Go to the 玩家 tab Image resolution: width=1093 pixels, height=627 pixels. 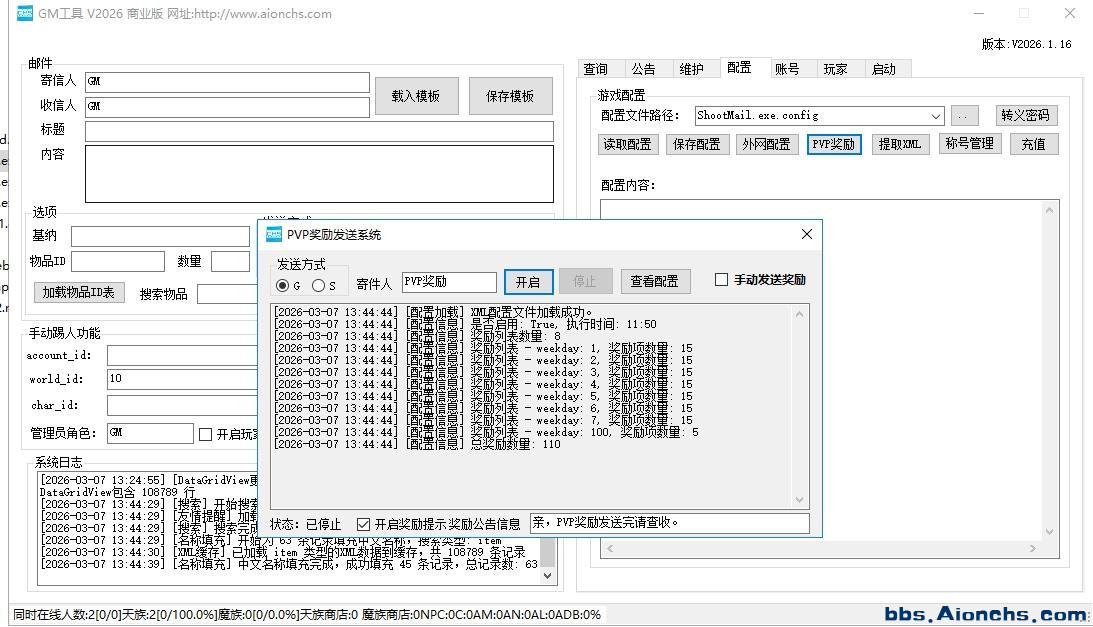pyautogui.click(x=835, y=69)
